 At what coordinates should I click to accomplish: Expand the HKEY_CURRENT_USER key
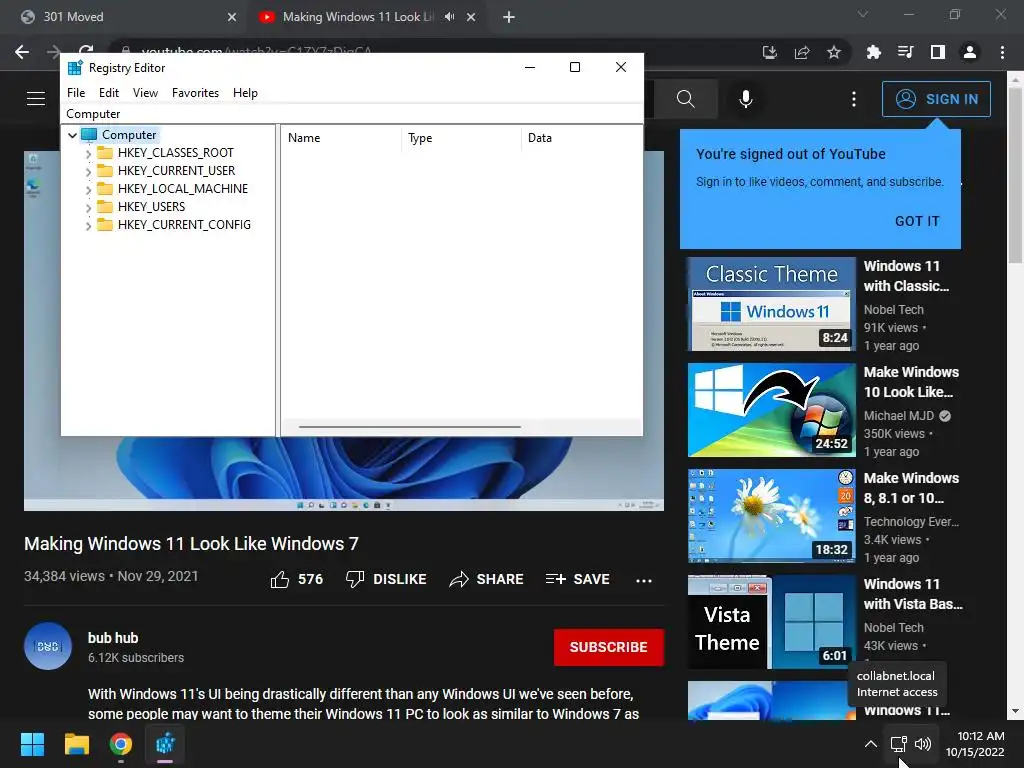coord(88,171)
